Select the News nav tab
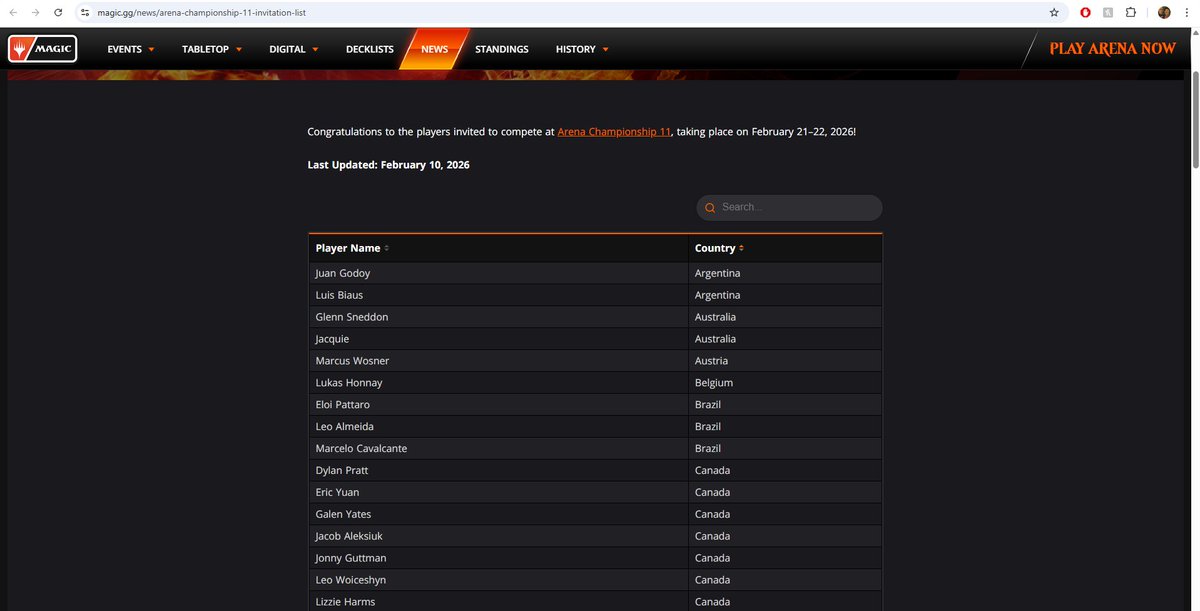The width and height of the screenshot is (1200, 611). pyautogui.click(x=434, y=49)
